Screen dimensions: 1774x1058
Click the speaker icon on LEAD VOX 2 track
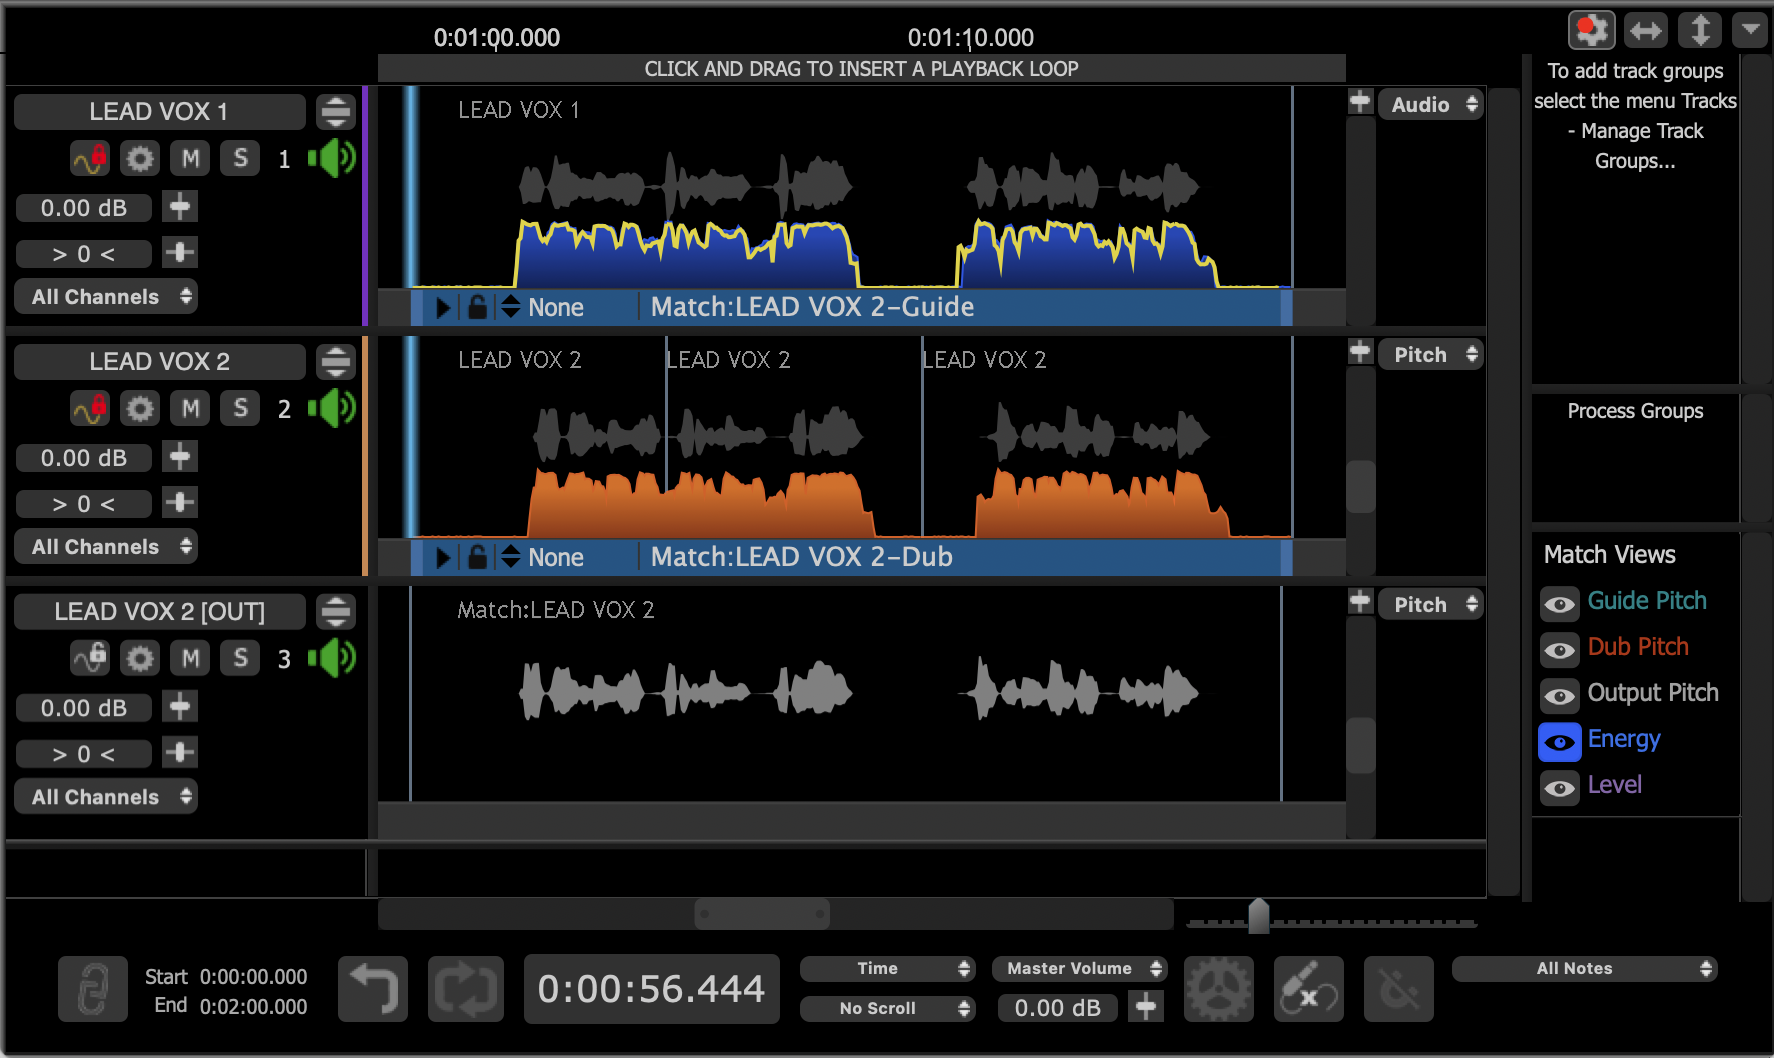(x=332, y=408)
